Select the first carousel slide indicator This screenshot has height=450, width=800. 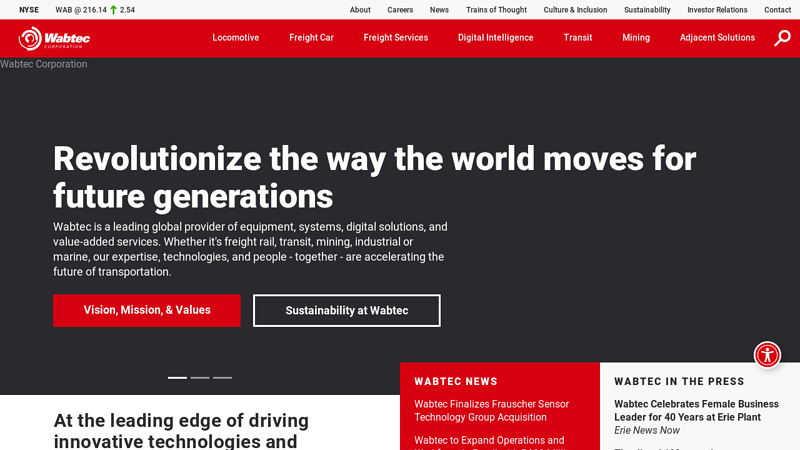pyautogui.click(x=178, y=378)
